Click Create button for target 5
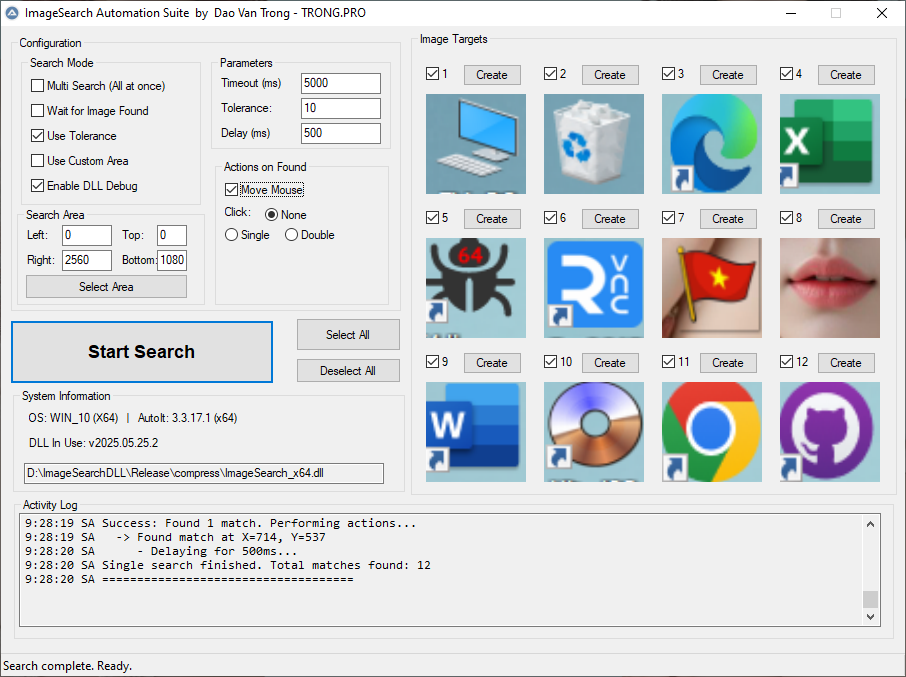906x677 pixels. point(492,218)
